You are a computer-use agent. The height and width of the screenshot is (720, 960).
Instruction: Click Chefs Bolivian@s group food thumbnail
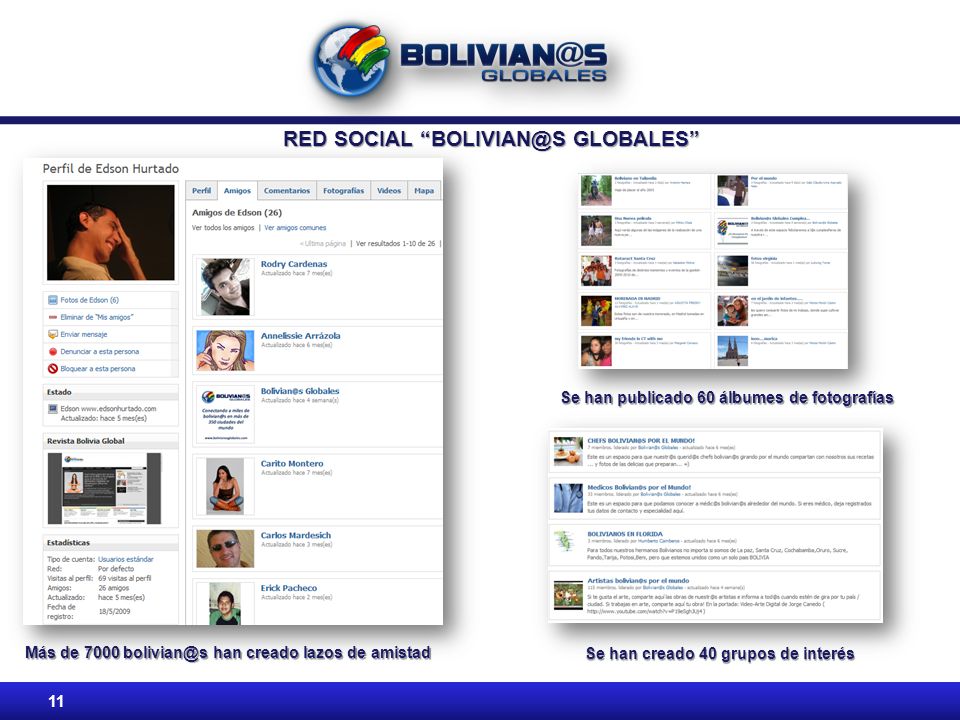[x=568, y=451]
